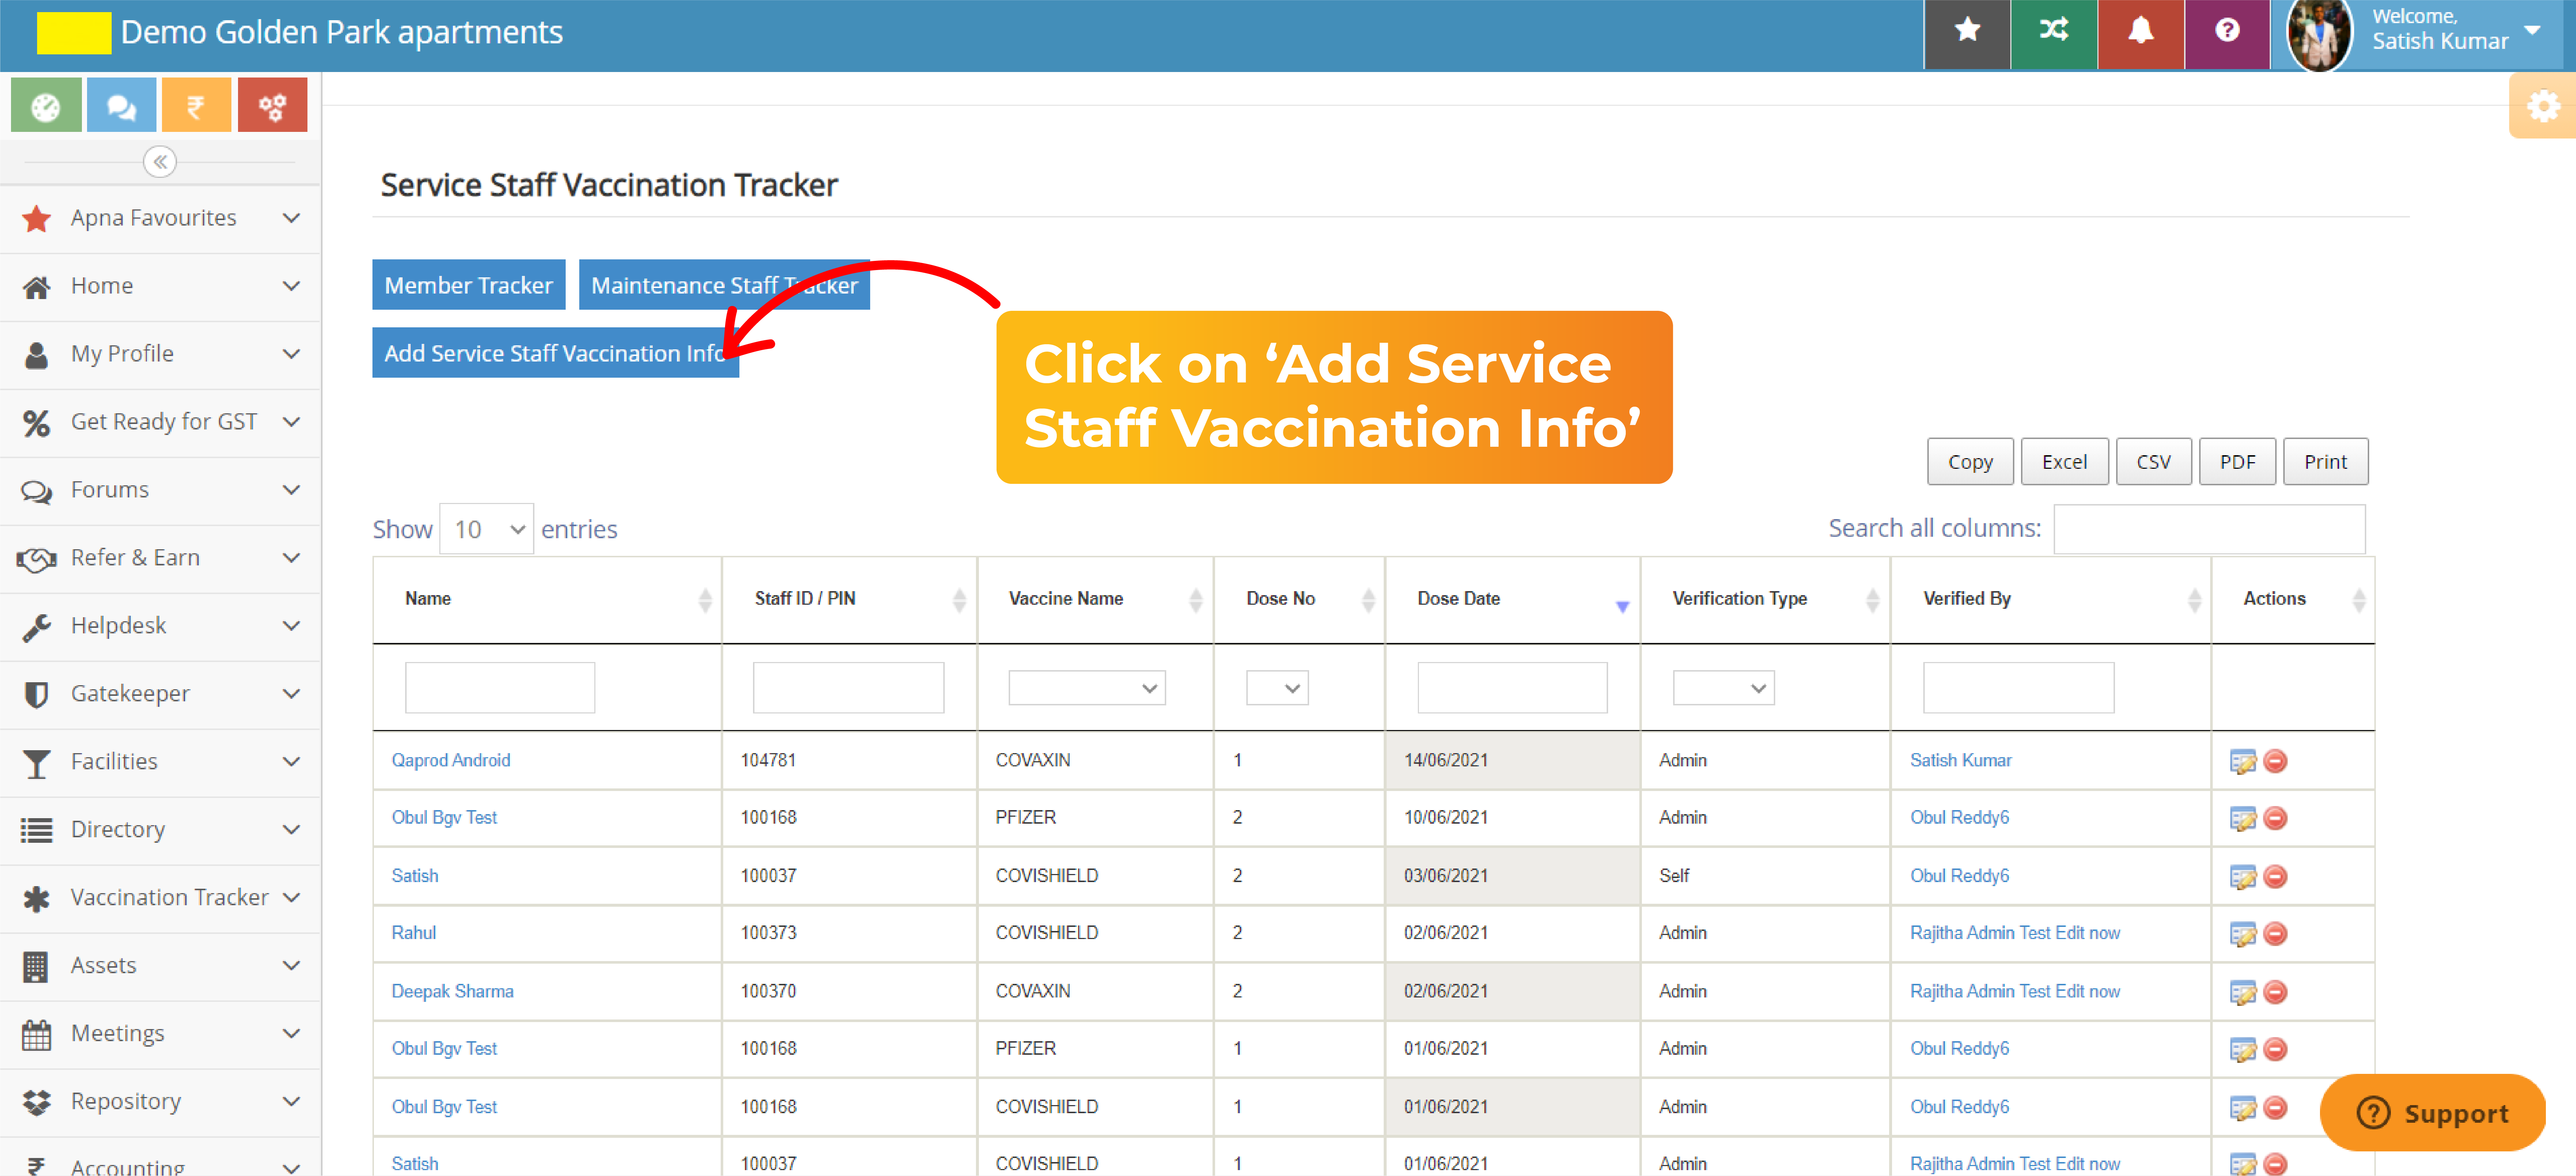Click Add Service Staff Vaccination Info

pyautogui.click(x=555, y=353)
